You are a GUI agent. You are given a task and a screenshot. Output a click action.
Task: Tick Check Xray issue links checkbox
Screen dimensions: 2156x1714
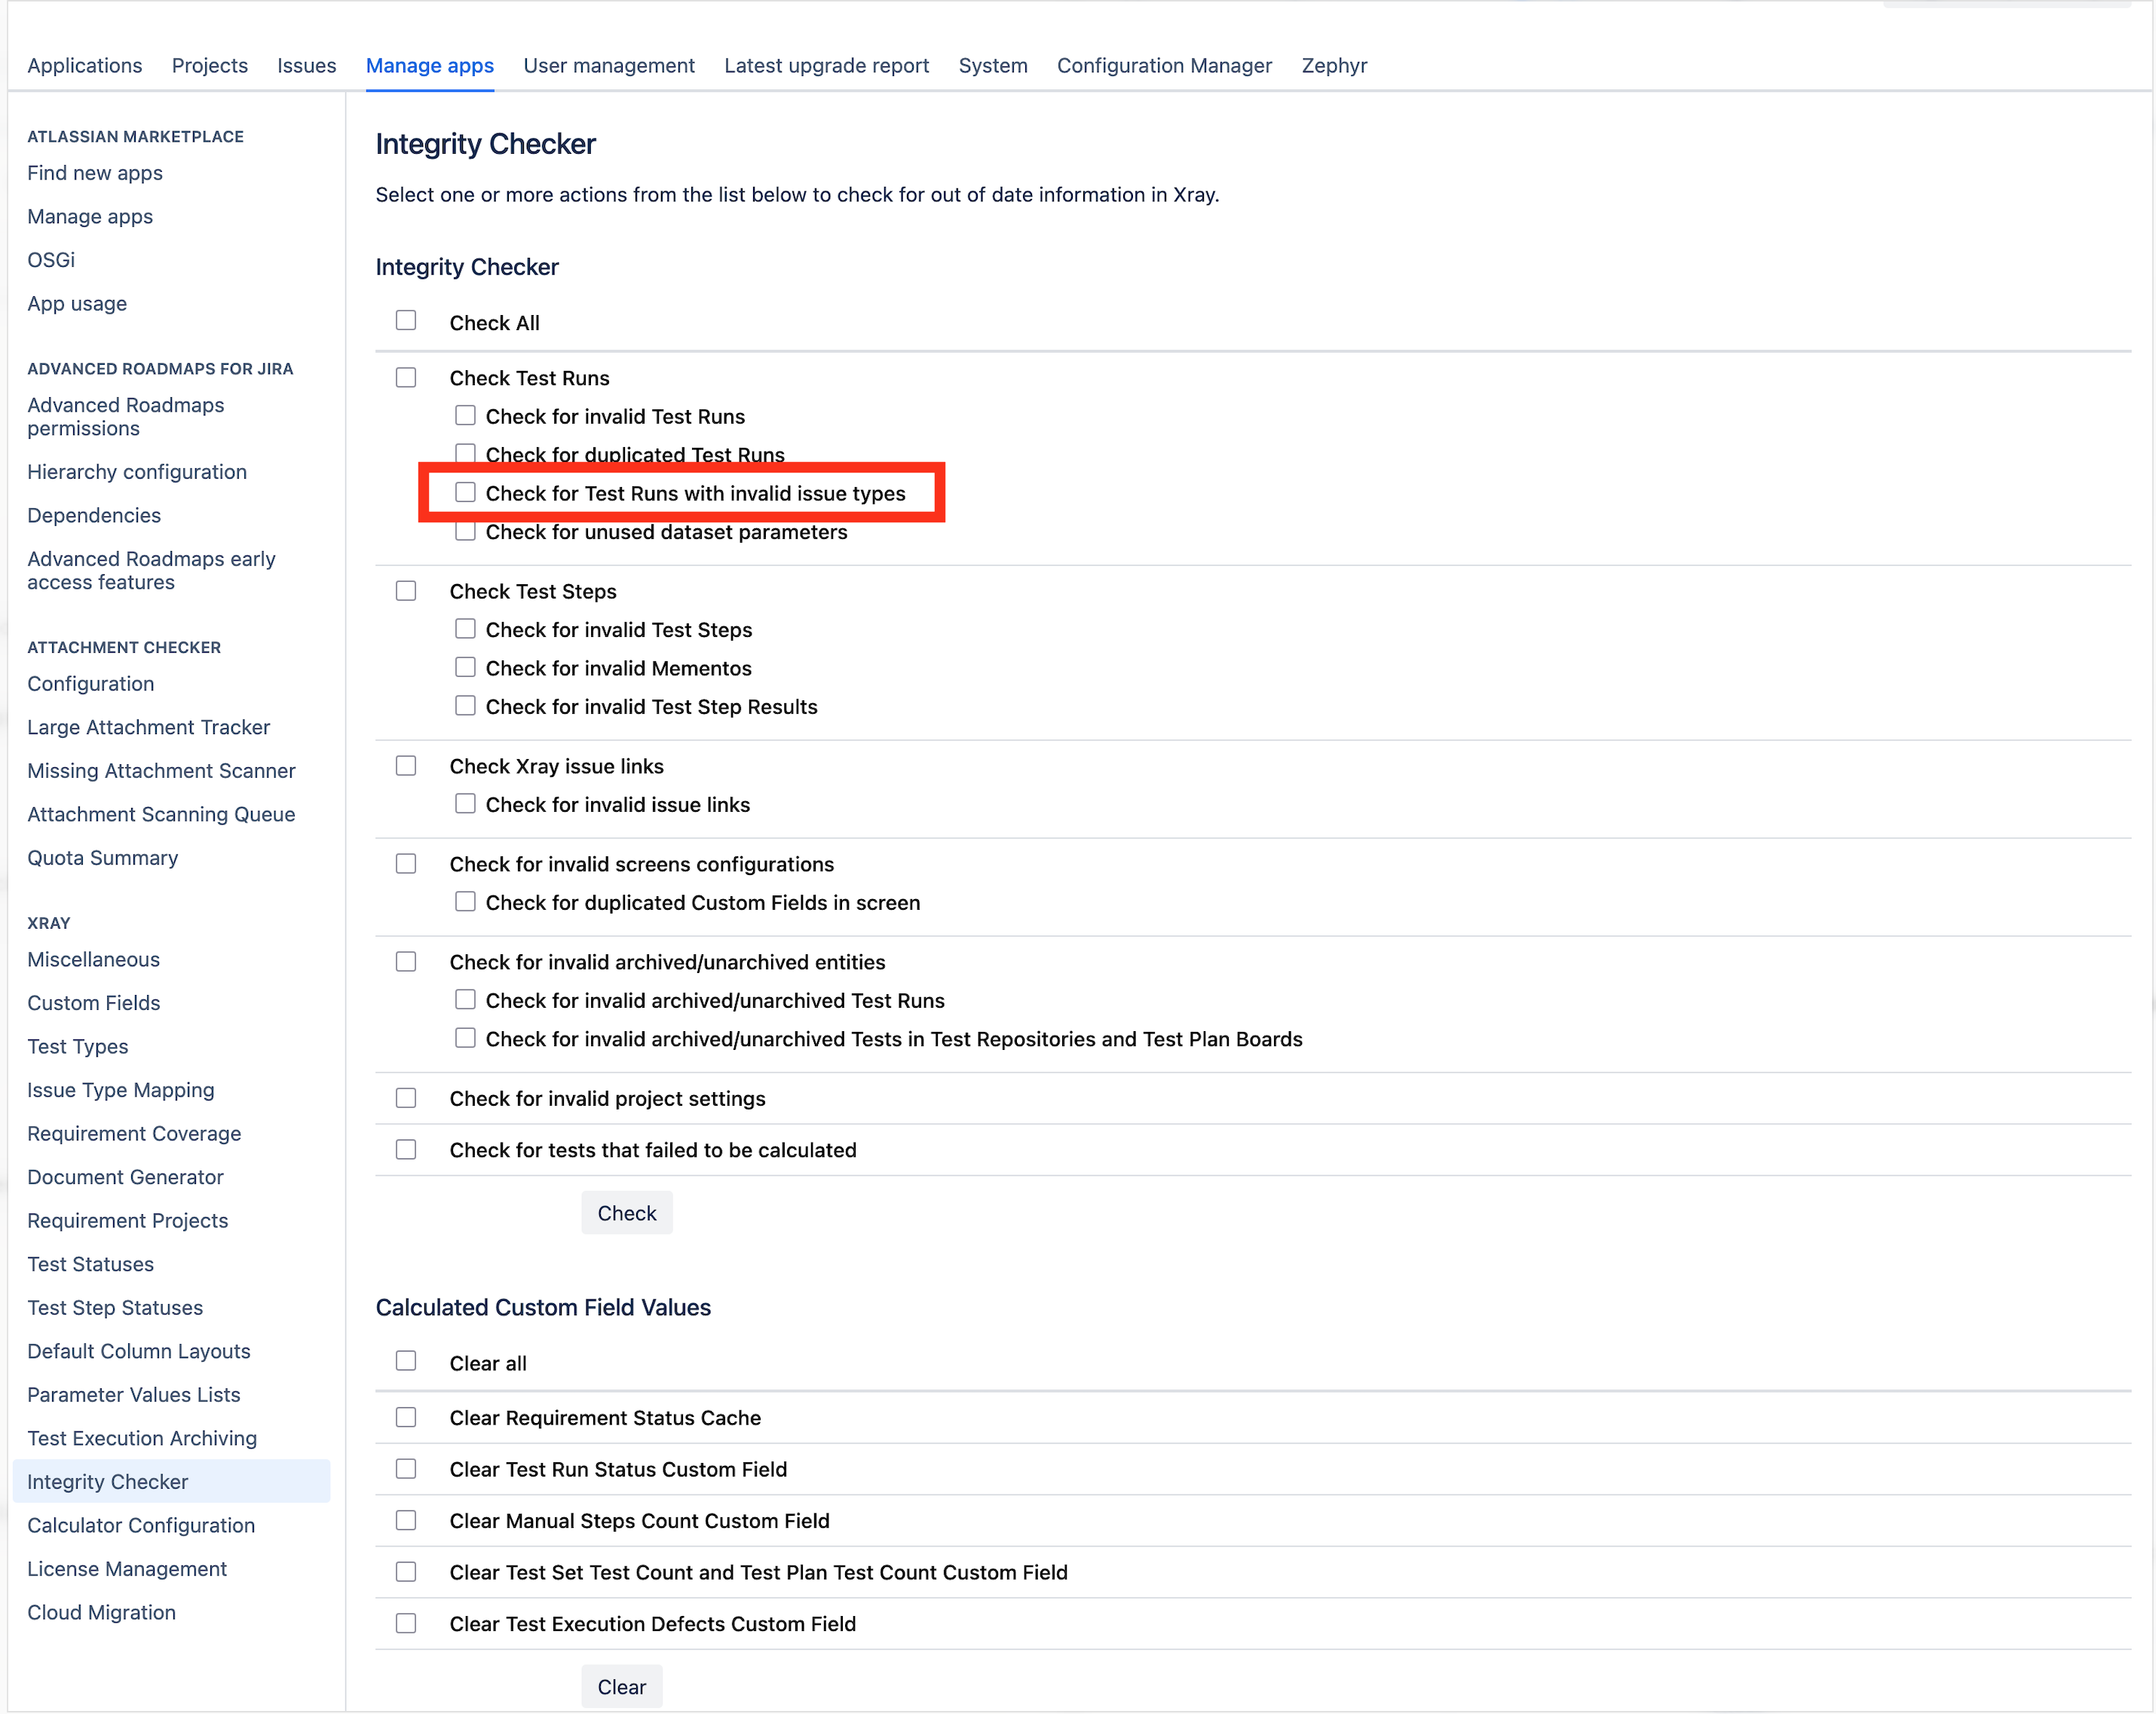[405, 766]
